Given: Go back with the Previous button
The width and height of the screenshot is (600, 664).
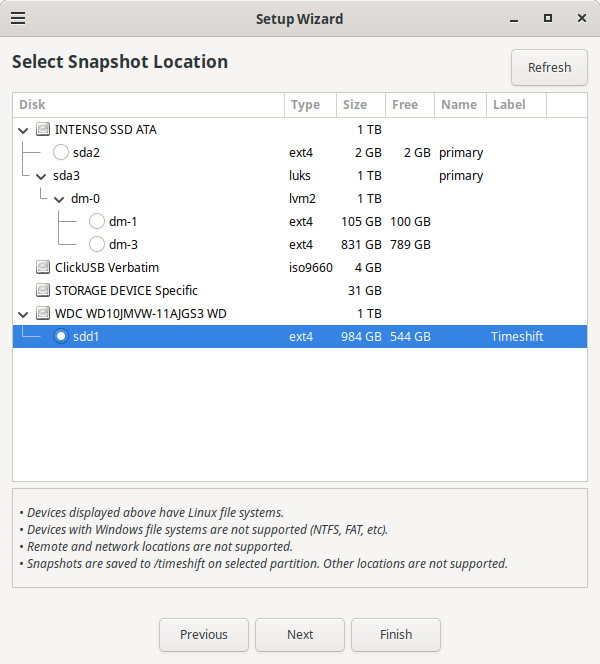Looking at the screenshot, I should [x=204, y=634].
